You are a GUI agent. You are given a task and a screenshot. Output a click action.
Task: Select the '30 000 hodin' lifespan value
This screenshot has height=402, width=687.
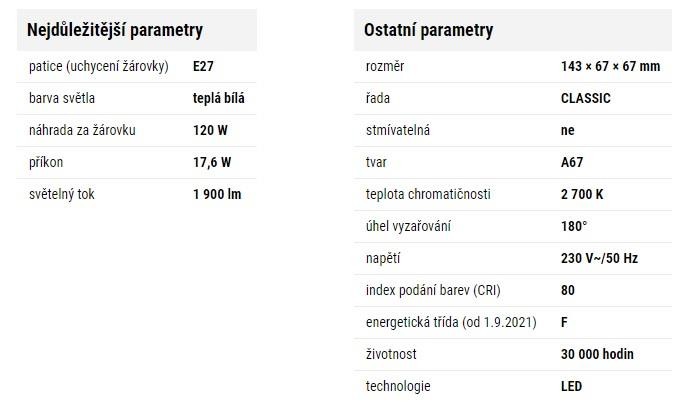tap(597, 354)
